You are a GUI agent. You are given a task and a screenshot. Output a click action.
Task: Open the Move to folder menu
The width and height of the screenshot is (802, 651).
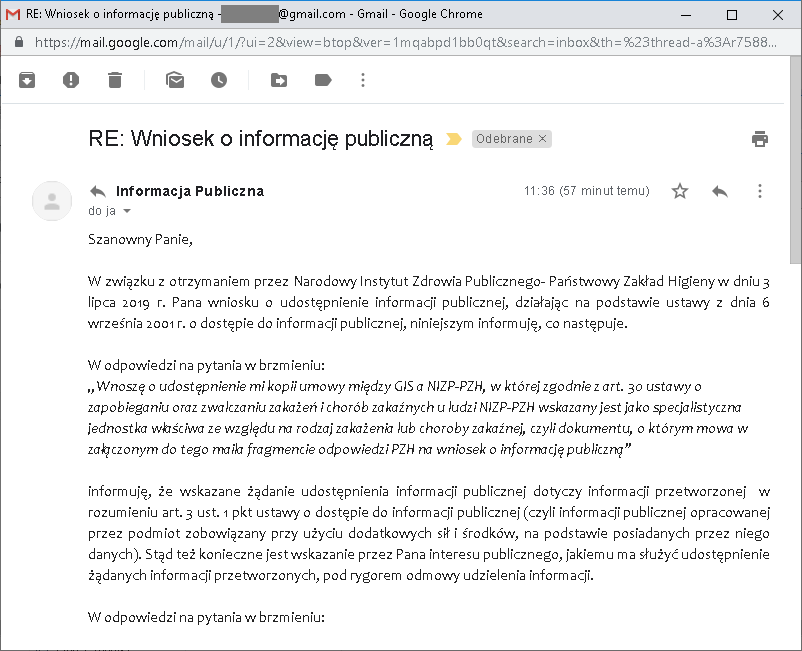pos(279,80)
